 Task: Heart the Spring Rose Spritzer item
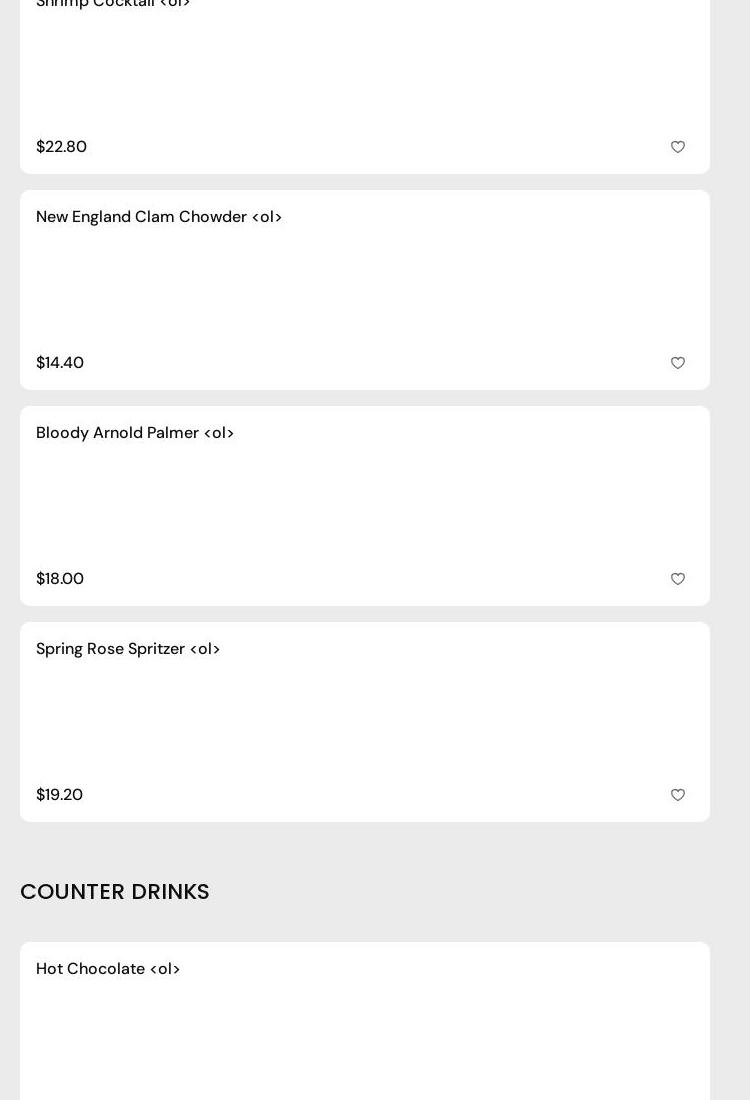[678, 795]
